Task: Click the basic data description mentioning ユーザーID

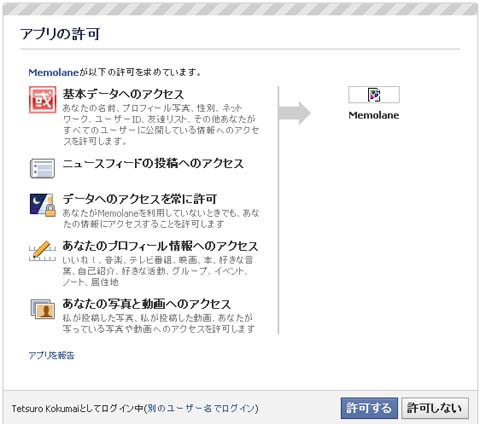Action: 161,124
